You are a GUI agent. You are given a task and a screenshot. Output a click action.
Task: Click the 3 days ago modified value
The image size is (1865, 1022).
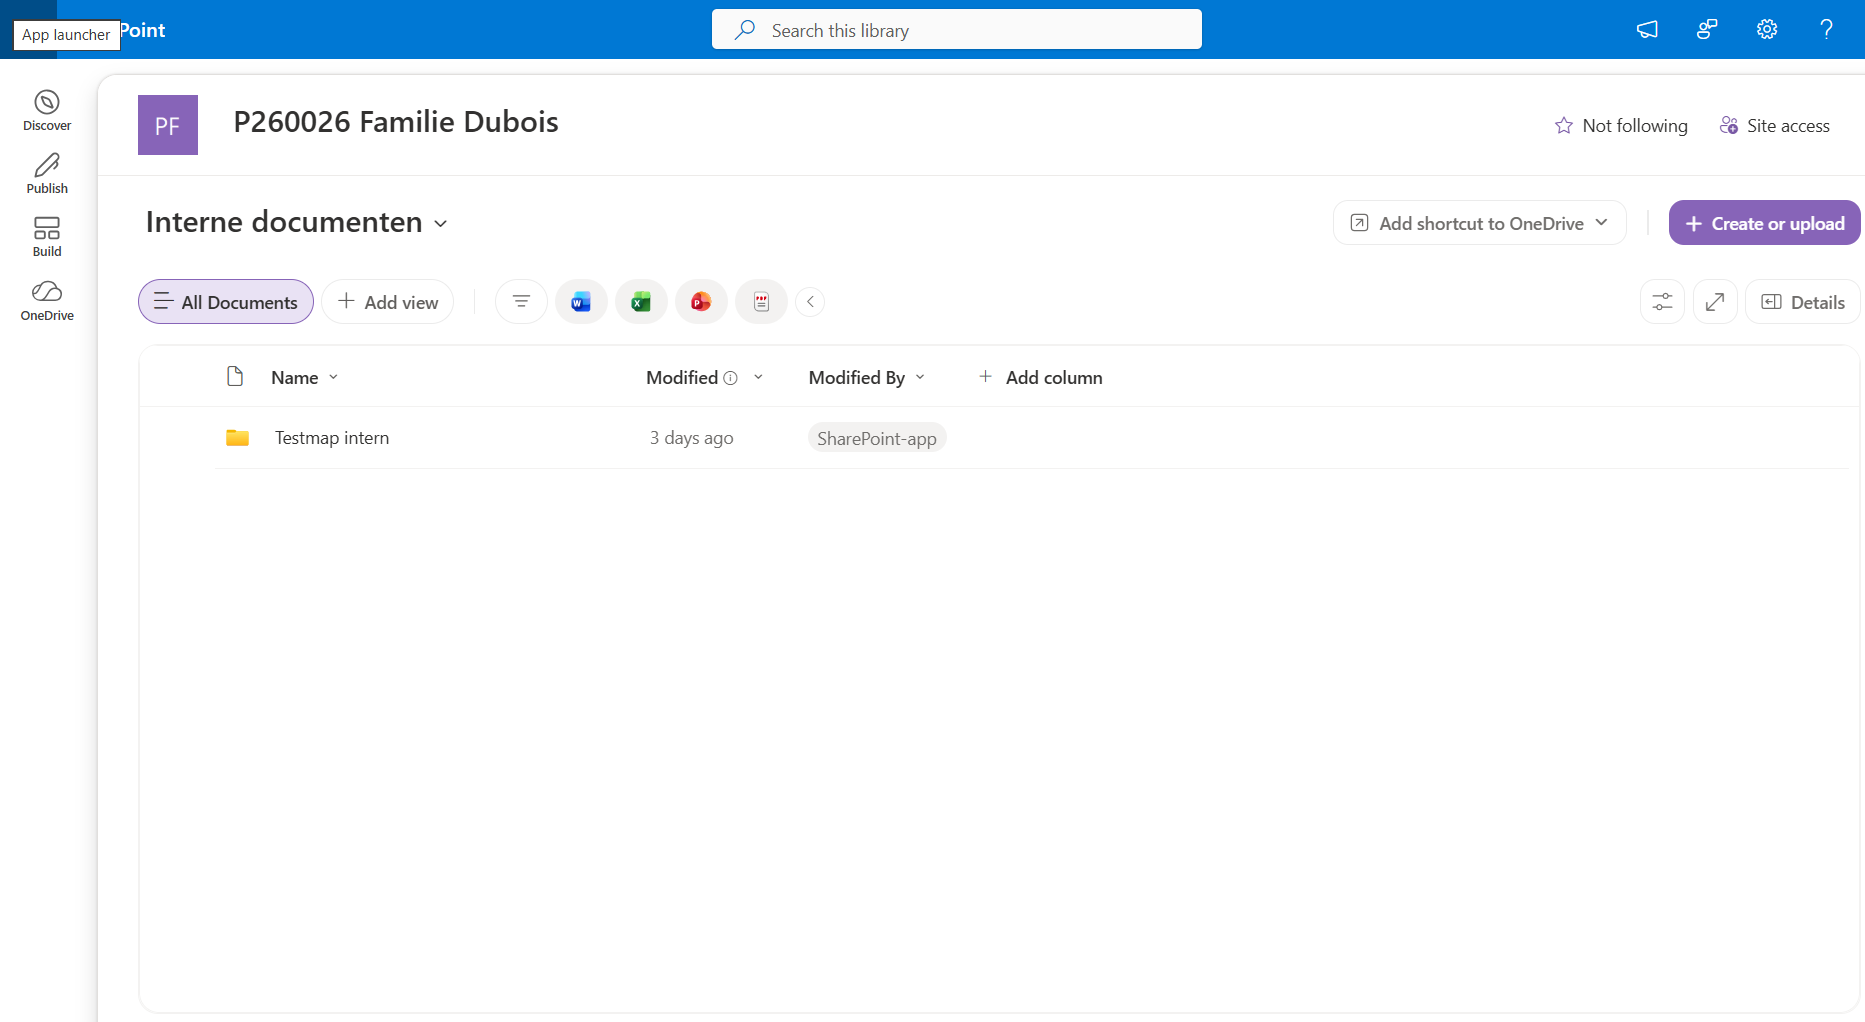point(692,438)
